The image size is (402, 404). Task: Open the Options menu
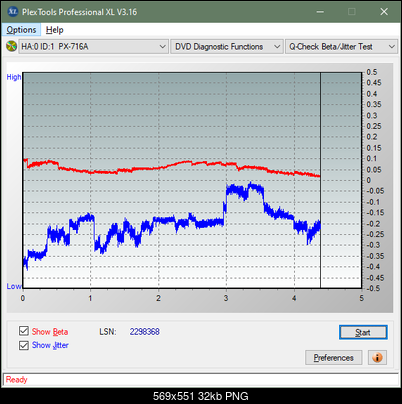(21, 30)
